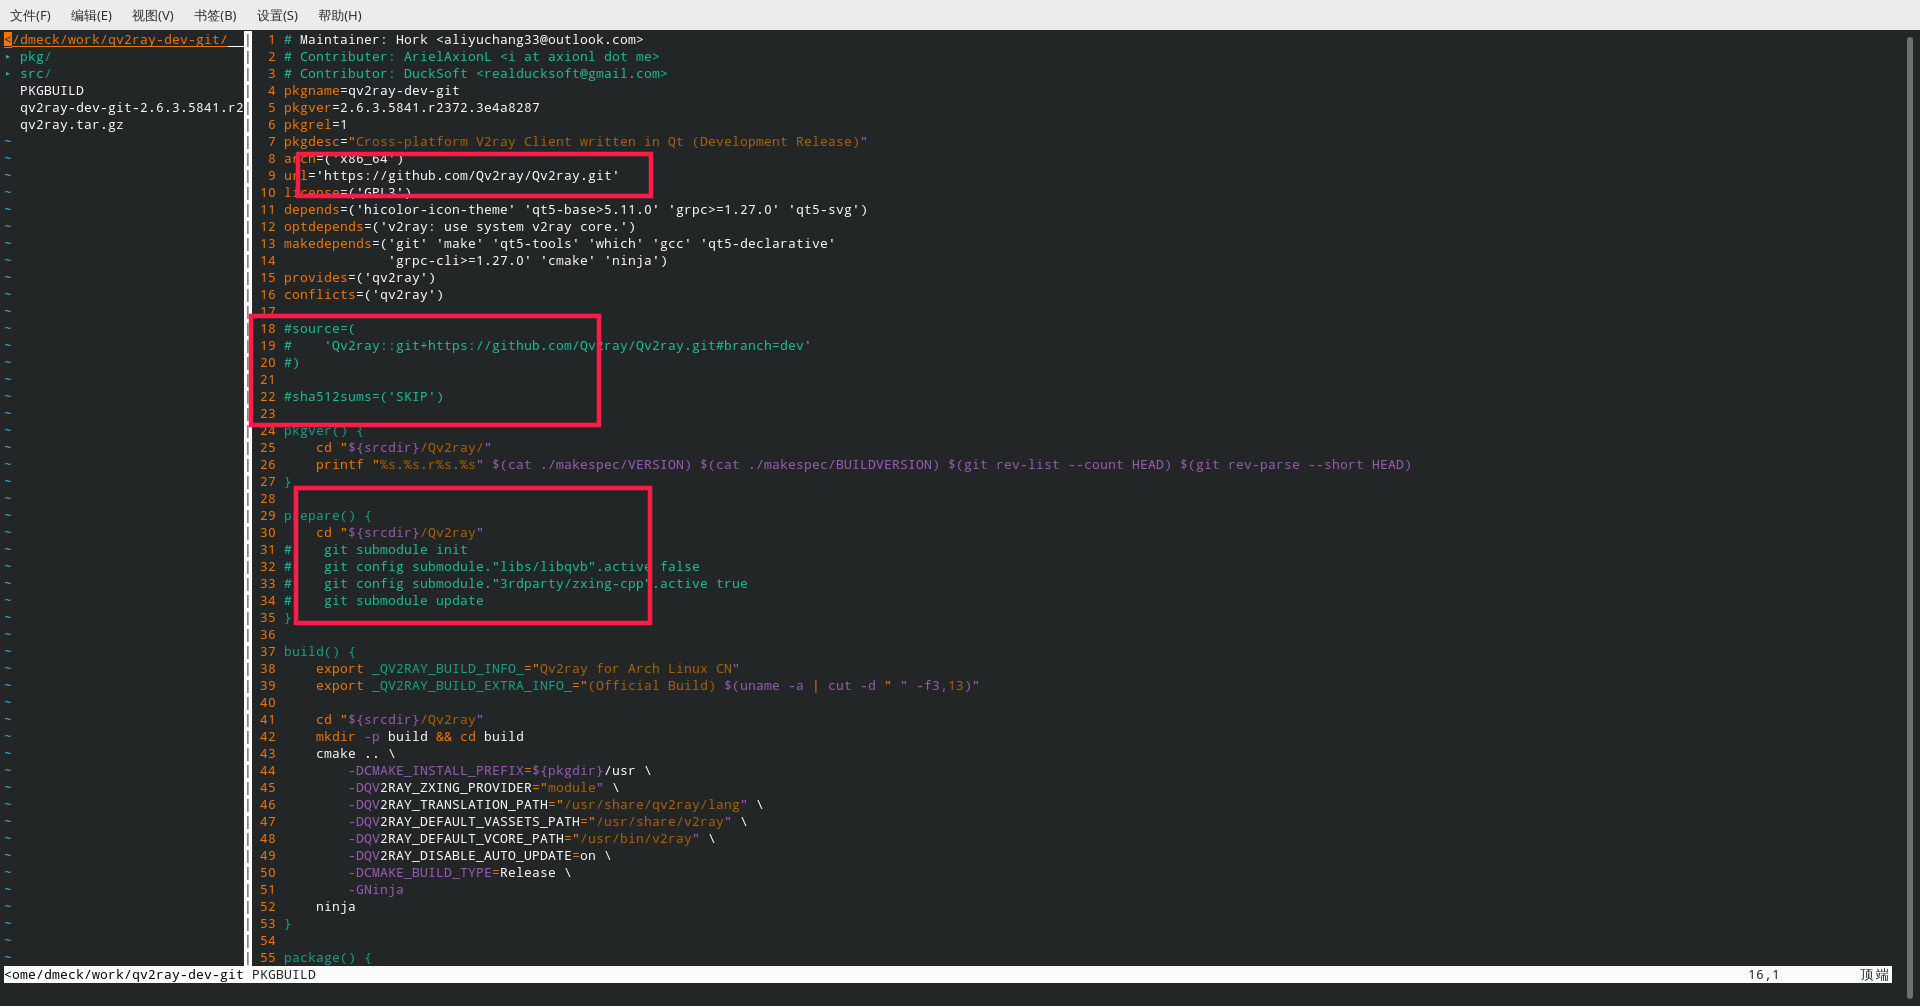
Task: Open the 视图(V) menu
Action: click(153, 15)
